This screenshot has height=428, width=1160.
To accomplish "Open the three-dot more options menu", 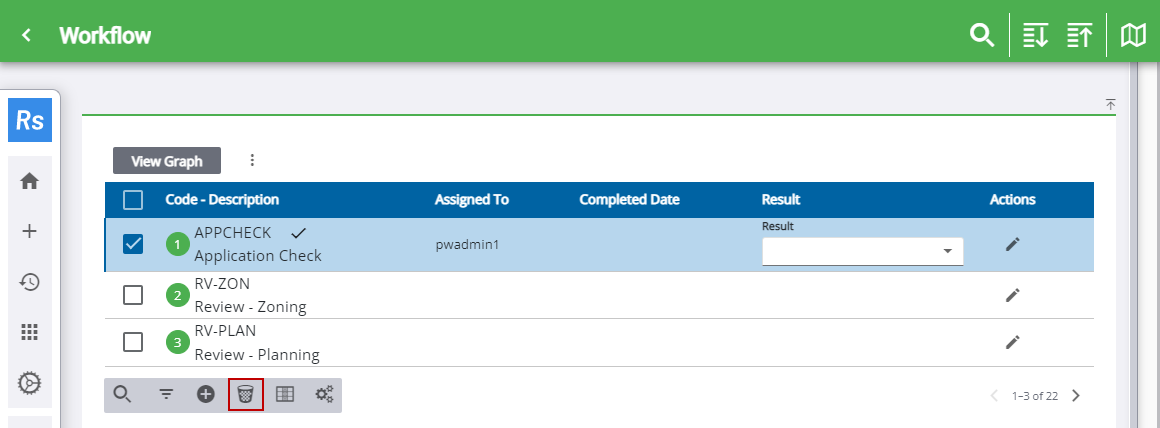I will (x=252, y=160).
